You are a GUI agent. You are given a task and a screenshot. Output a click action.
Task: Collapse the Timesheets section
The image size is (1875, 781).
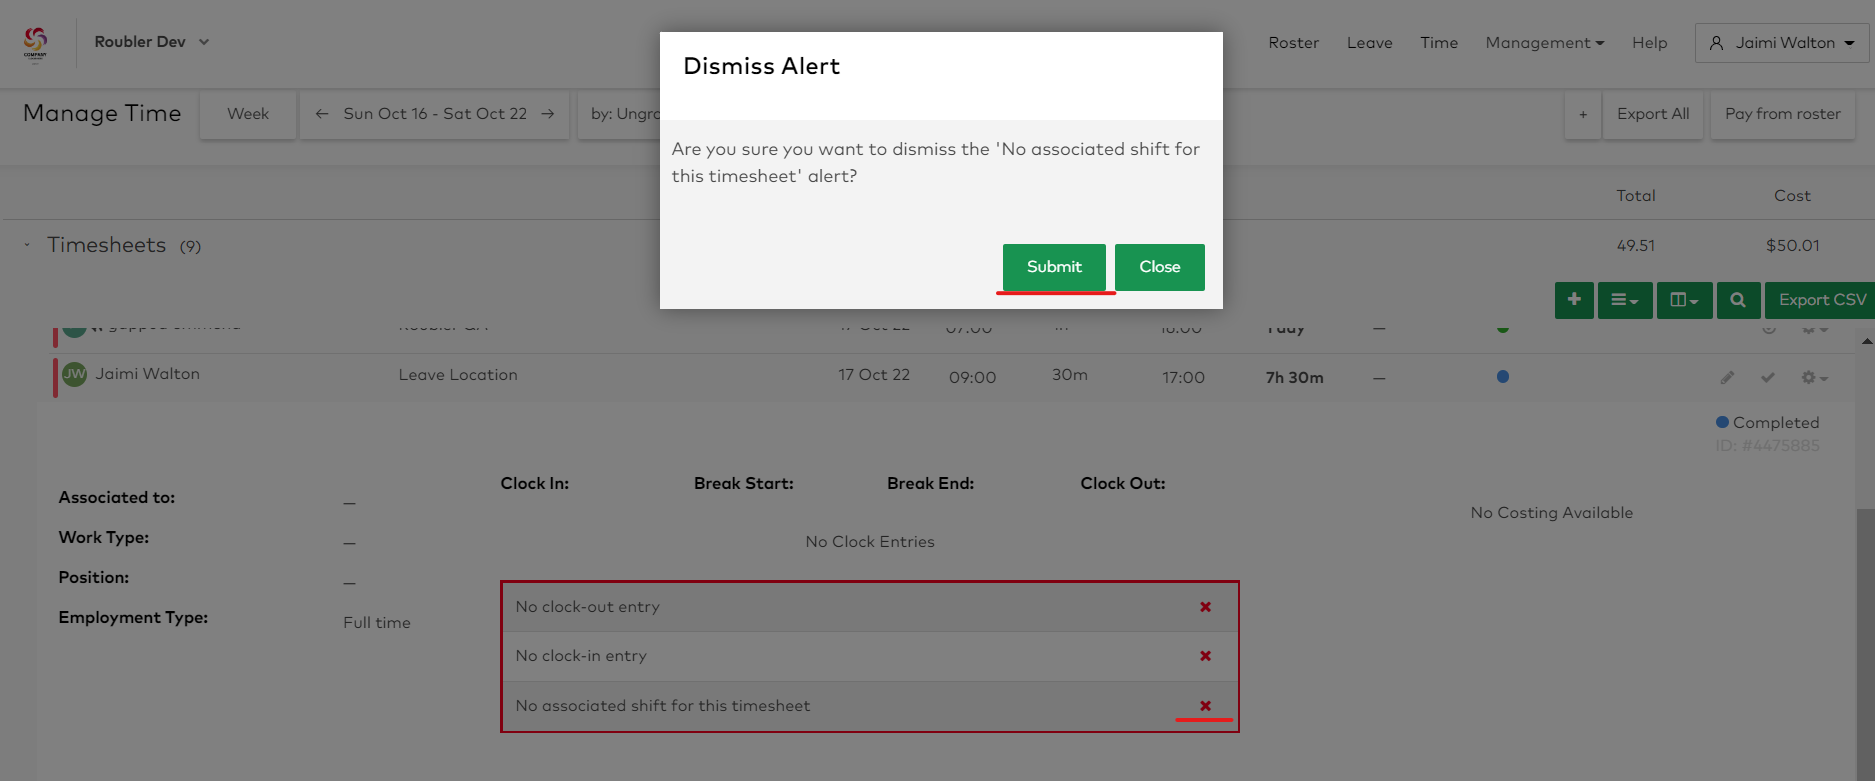tap(27, 245)
